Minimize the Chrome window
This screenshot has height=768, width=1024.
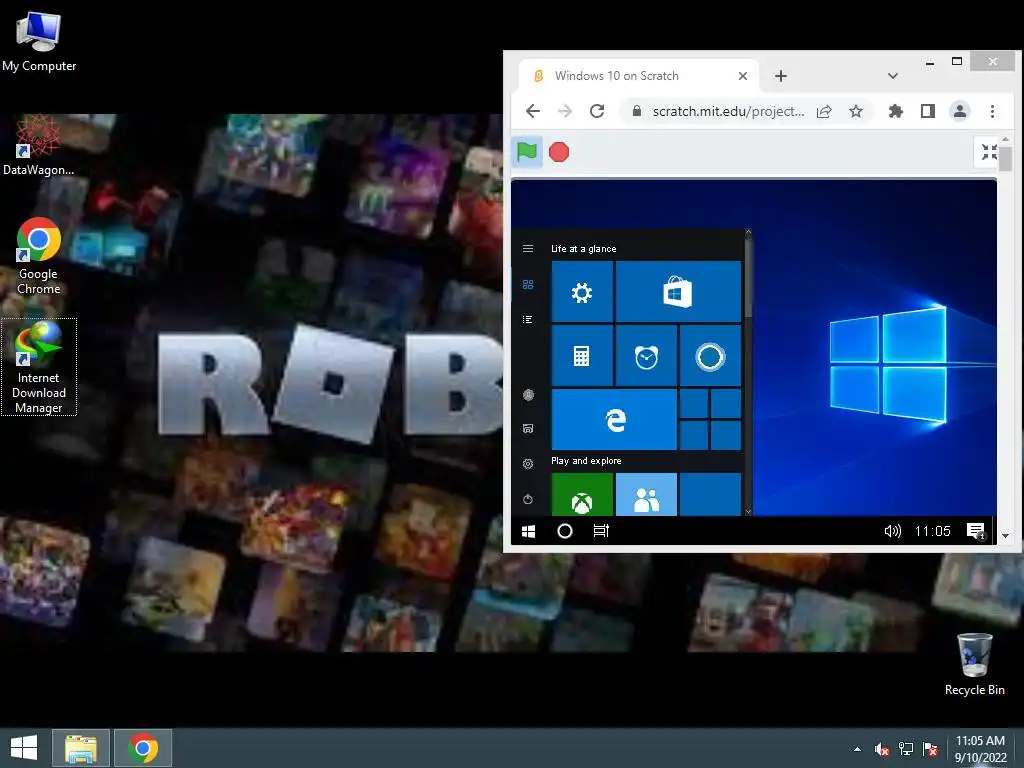coord(929,63)
